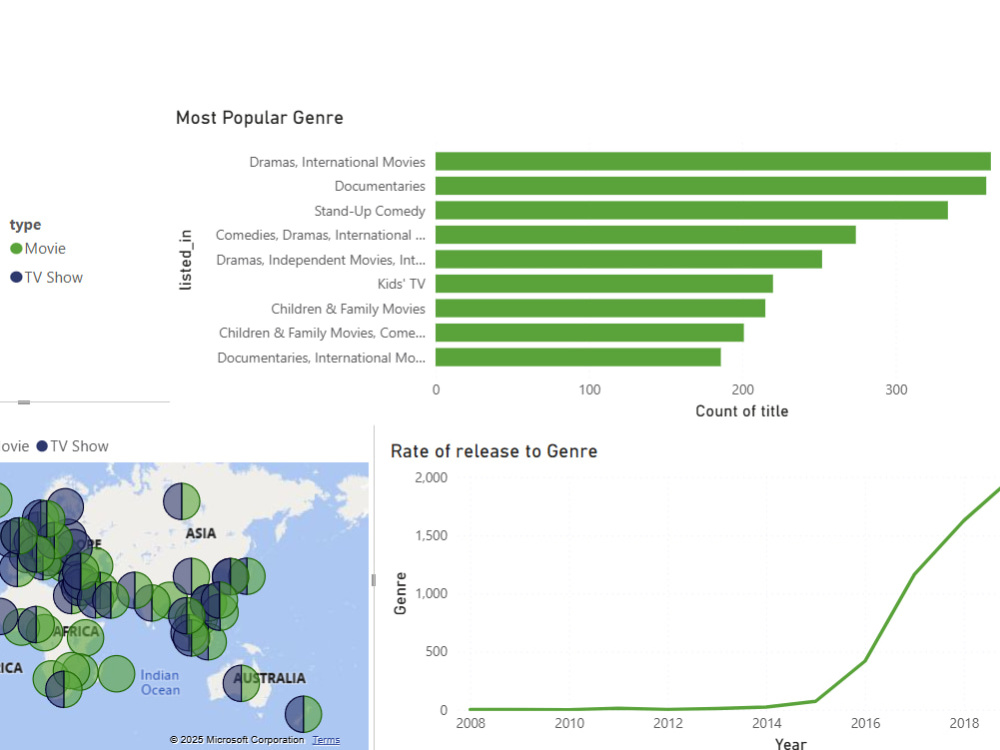
Task: Click the listed_in axis title
Action: 185,260
